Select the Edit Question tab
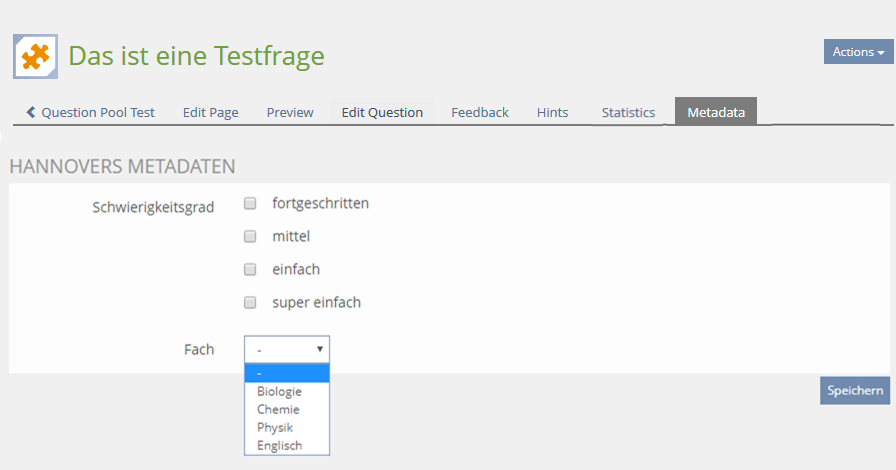Image resolution: width=896 pixels, height=470 pixels. pyautogui.click(x=382, y=112)
